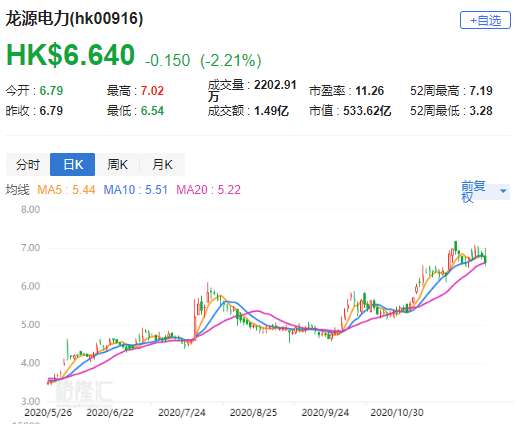Click the 7.00 y-axis label
Viewport: 517px width, 424px height.
tap(30, 248)
